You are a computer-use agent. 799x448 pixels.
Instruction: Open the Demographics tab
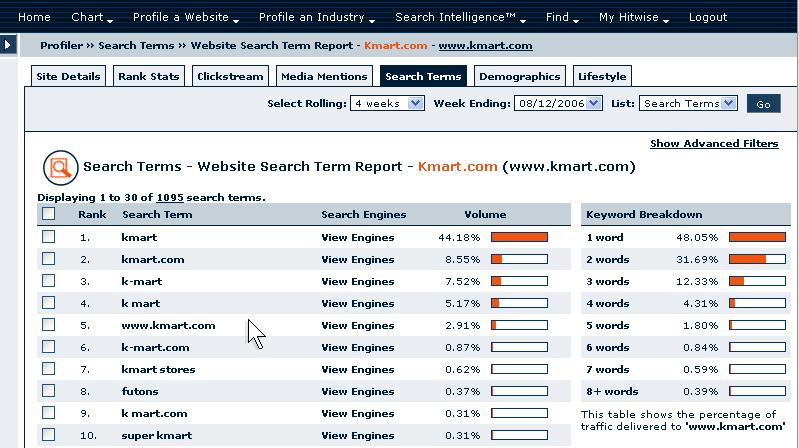[520, 76]
